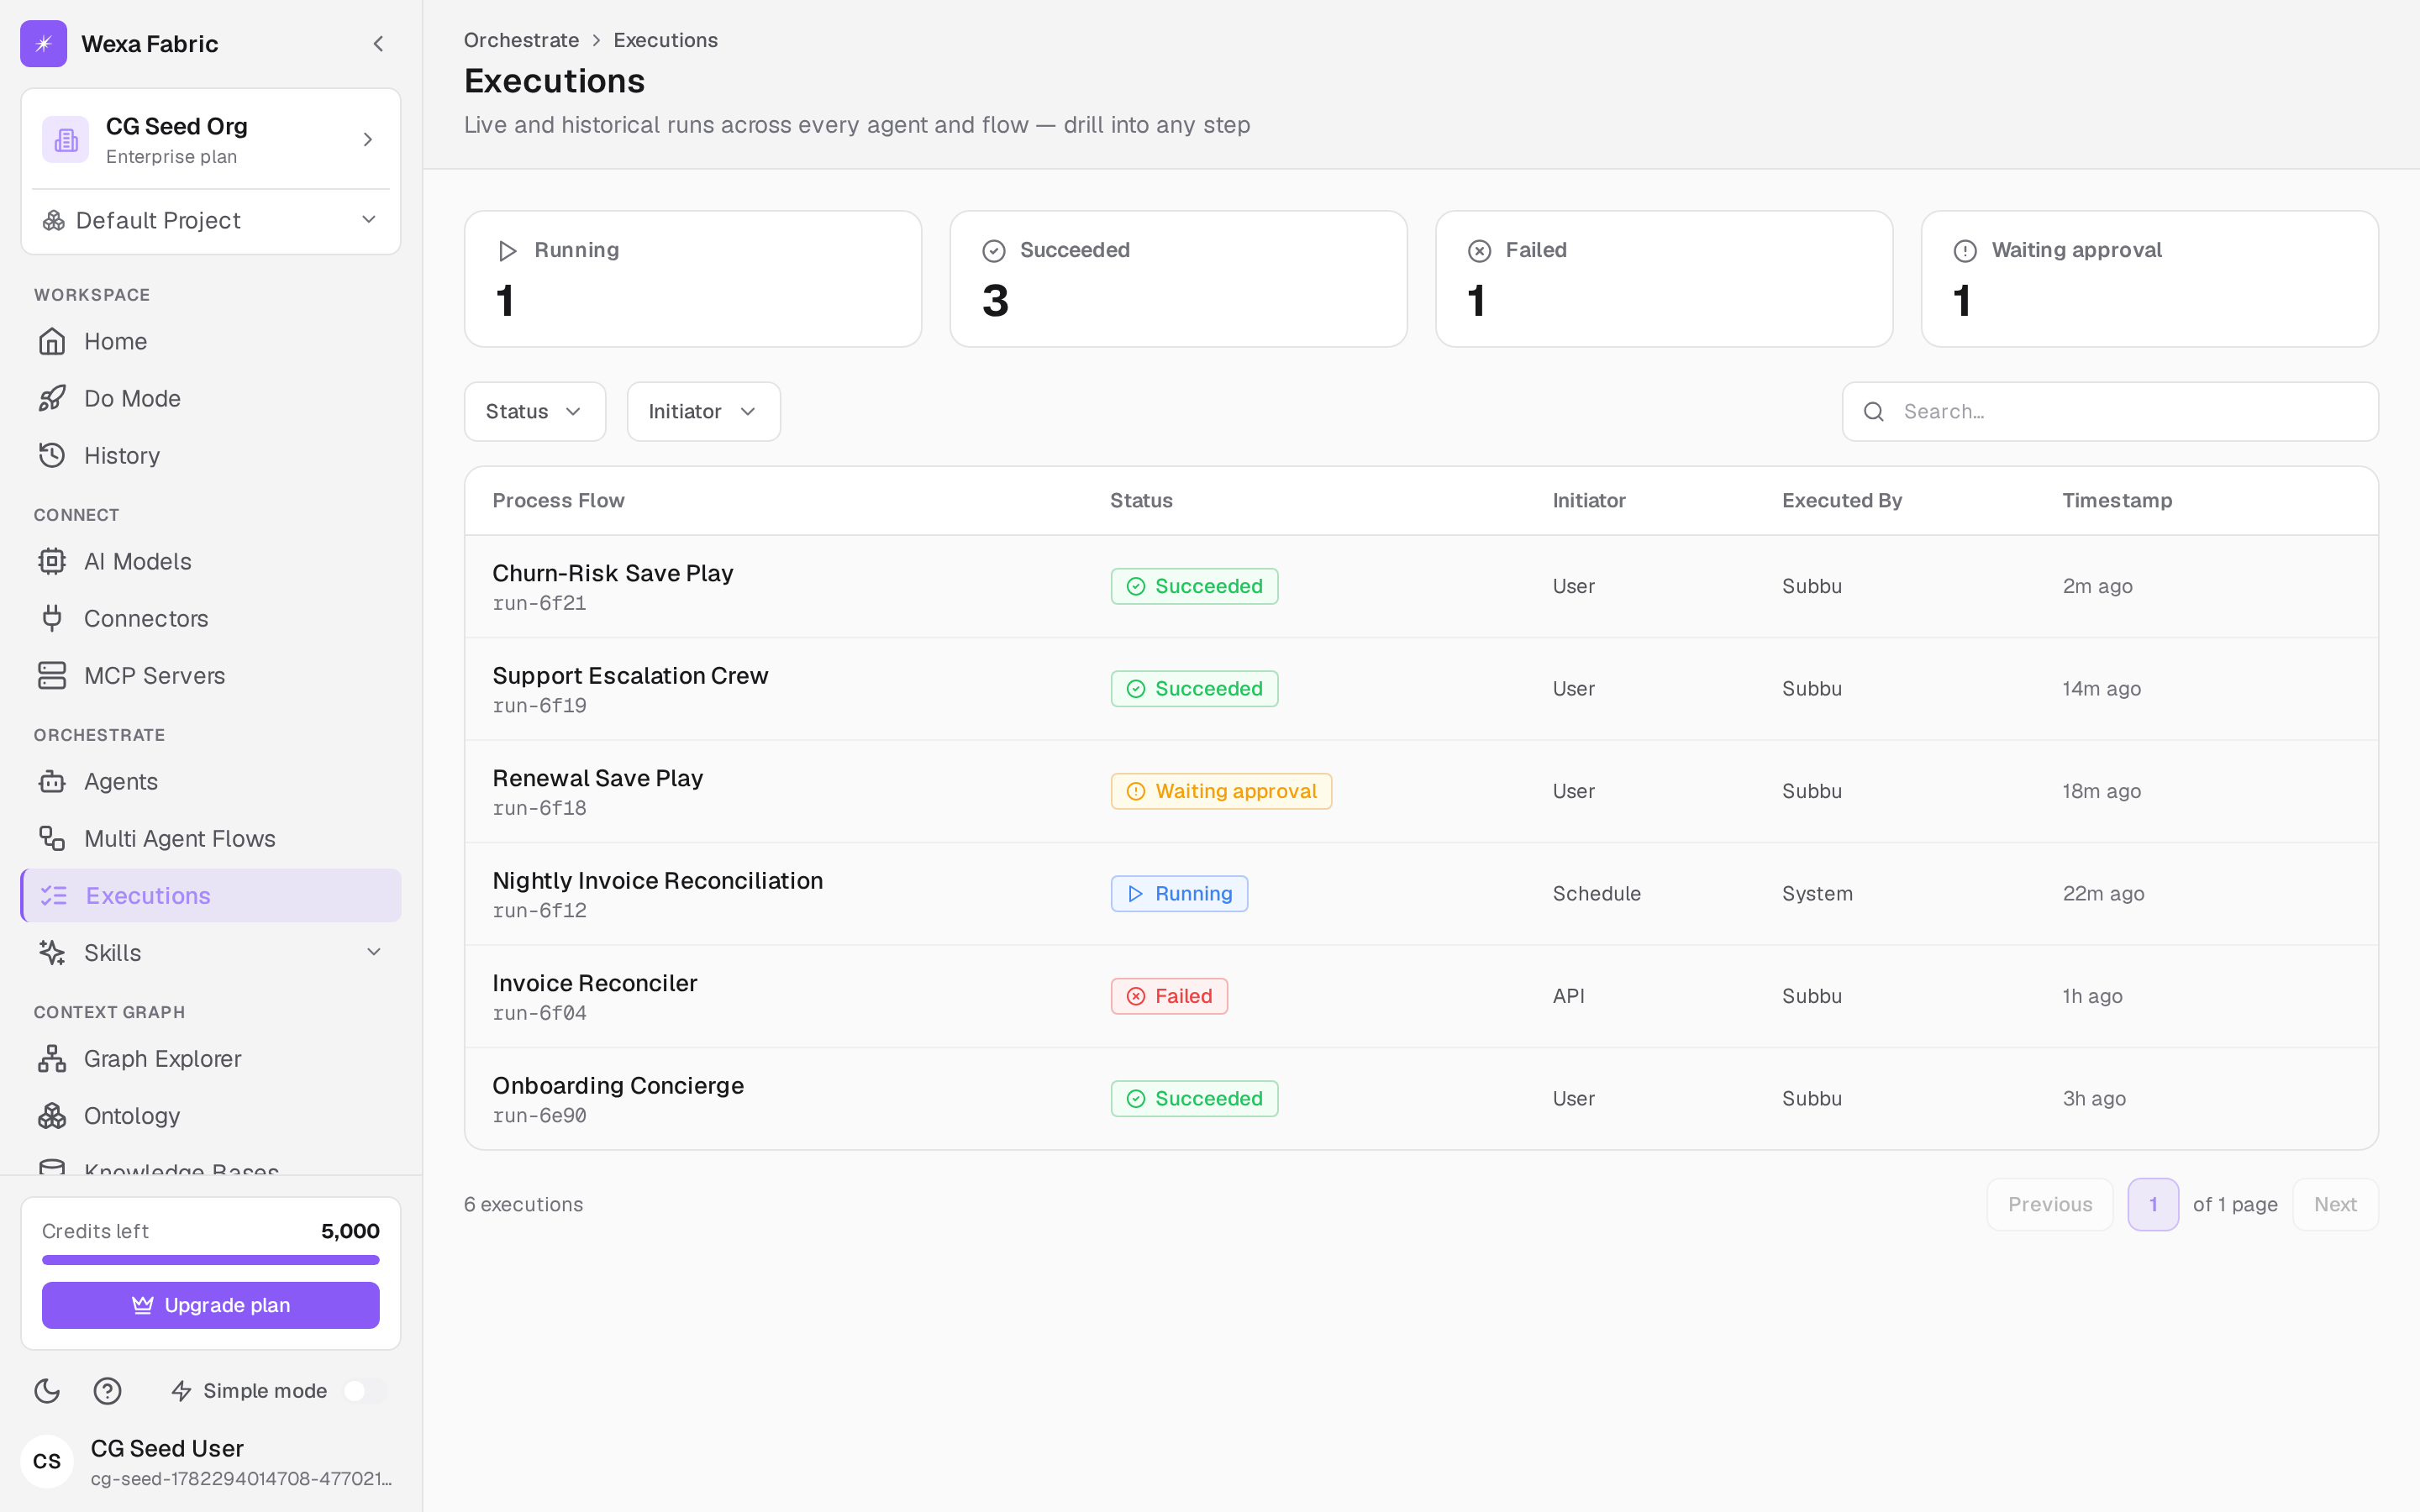The width and height of the screenshot is (2420, 1512).
Task: Click the Agents robot icon
Action: [x=52, y=782]
